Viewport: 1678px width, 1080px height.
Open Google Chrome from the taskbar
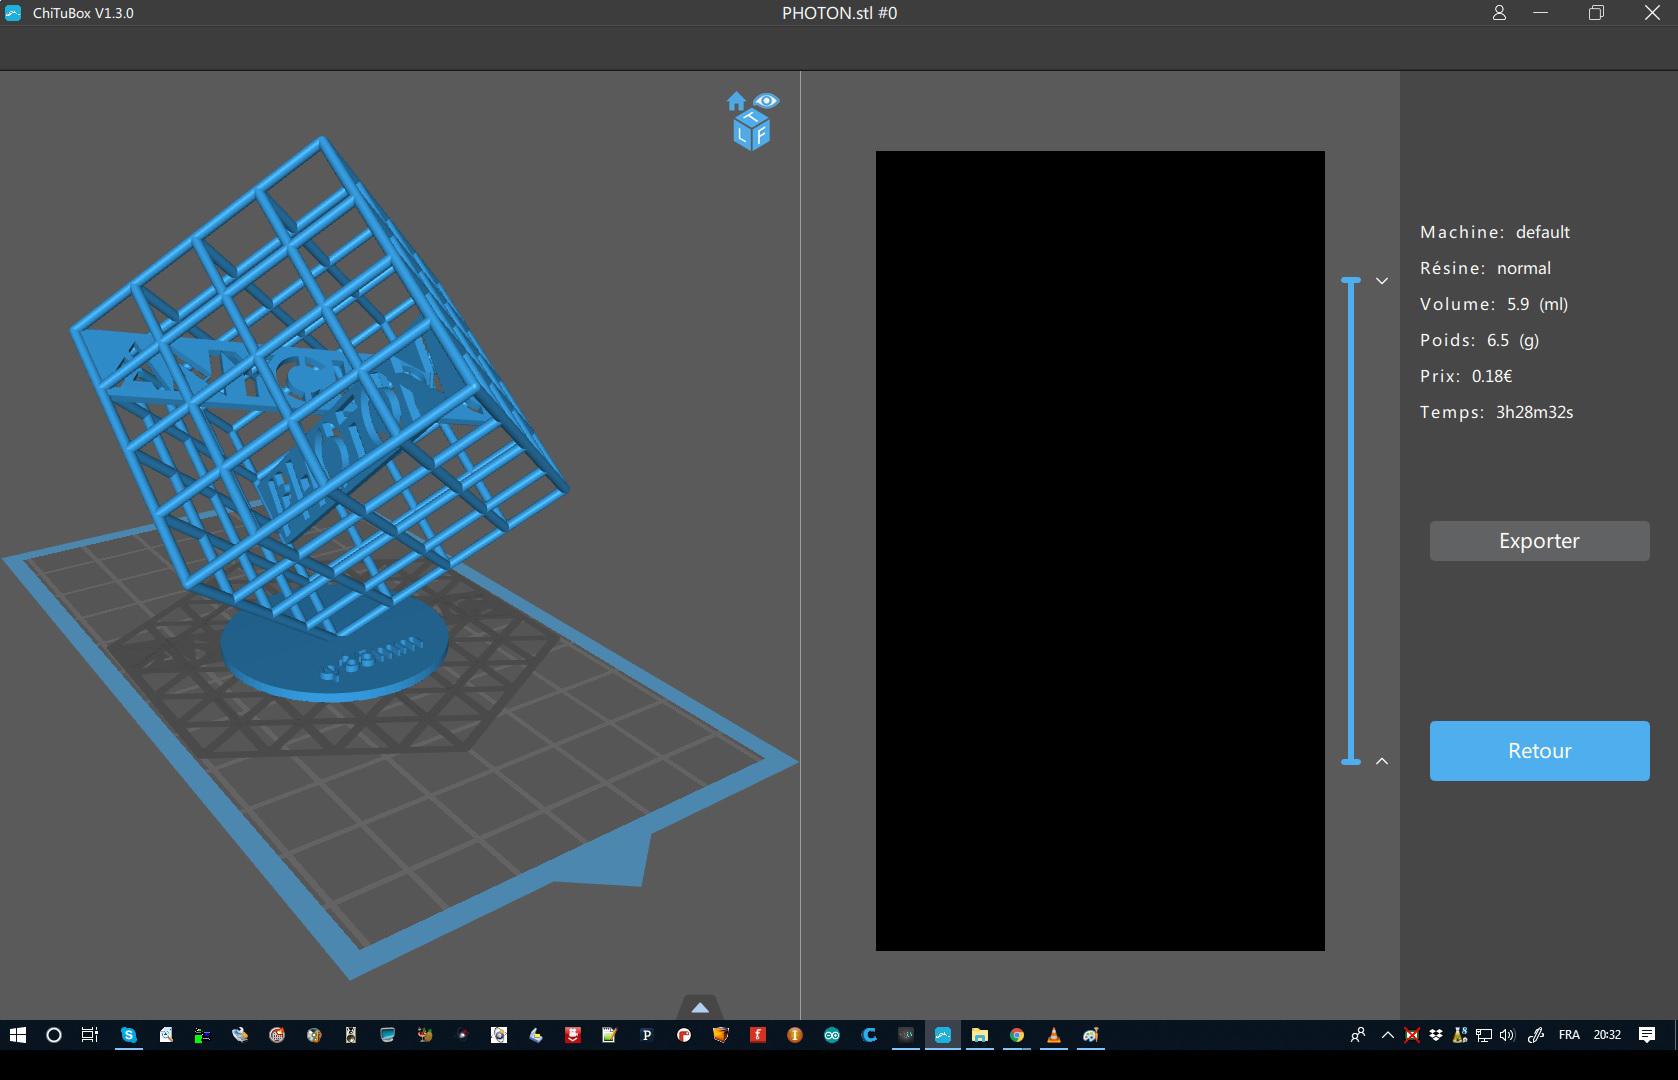tap(1016, 1035)
